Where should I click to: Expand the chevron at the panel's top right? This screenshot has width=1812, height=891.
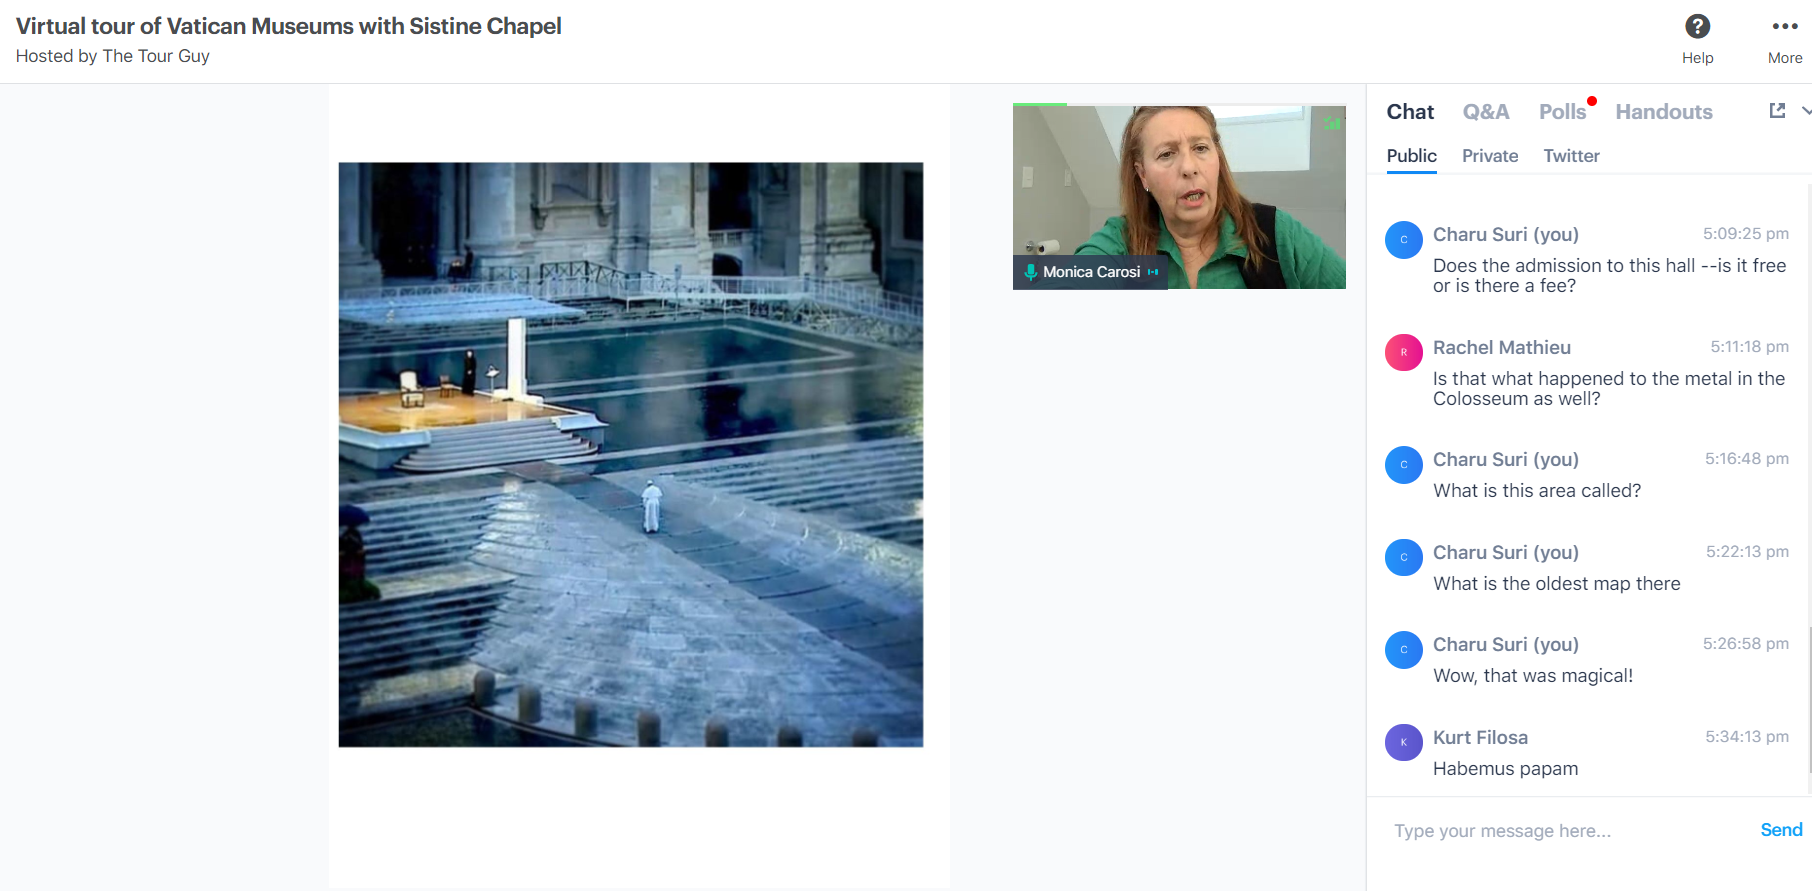1806,111
